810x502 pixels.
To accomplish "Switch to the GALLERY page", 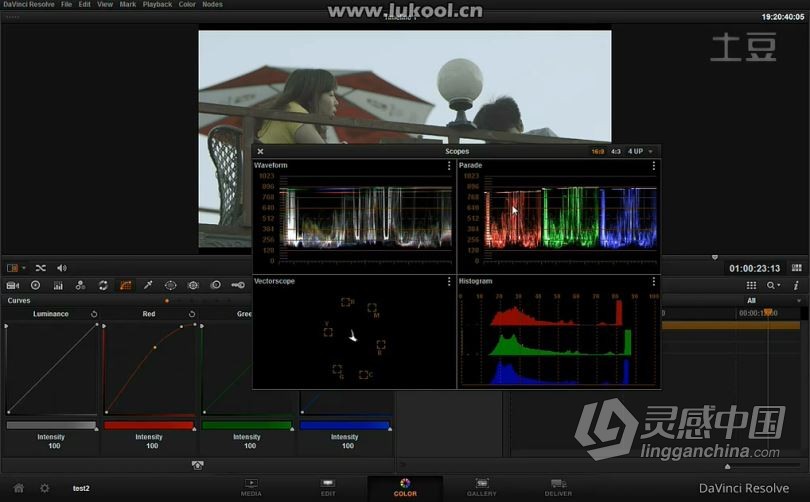I will (x=481, y=488).
